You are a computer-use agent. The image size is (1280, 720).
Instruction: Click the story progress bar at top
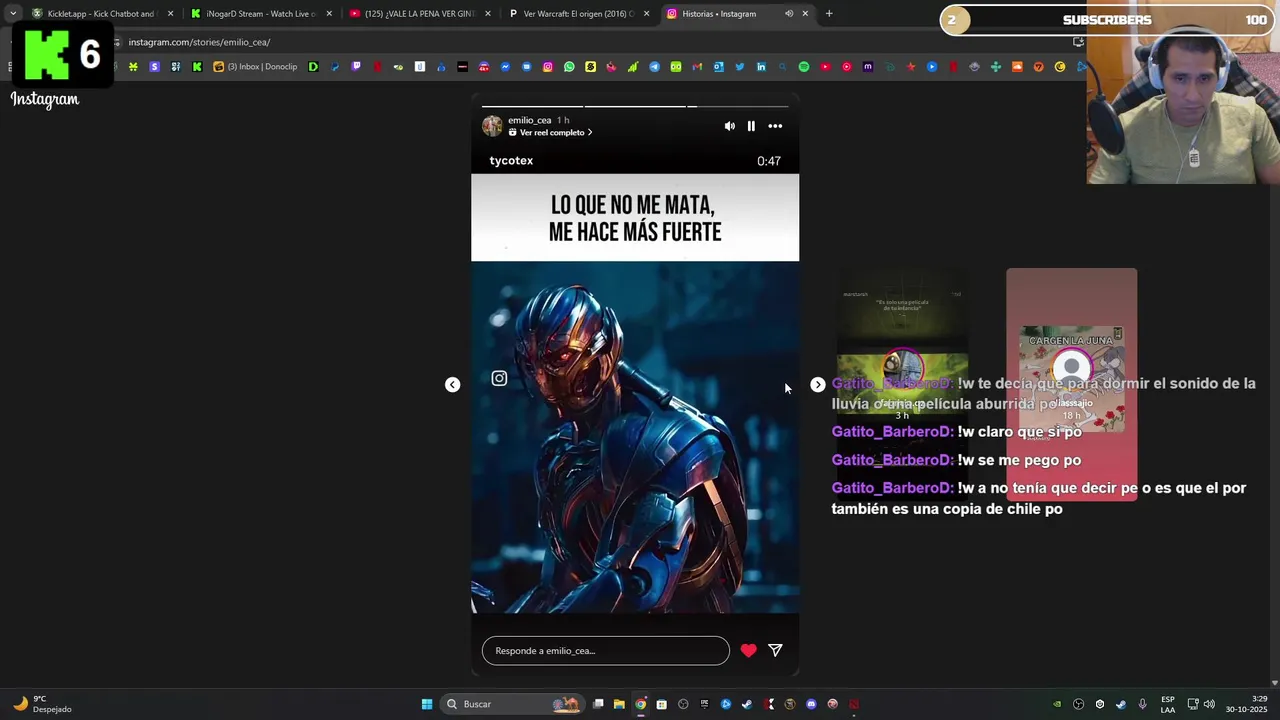635,106
